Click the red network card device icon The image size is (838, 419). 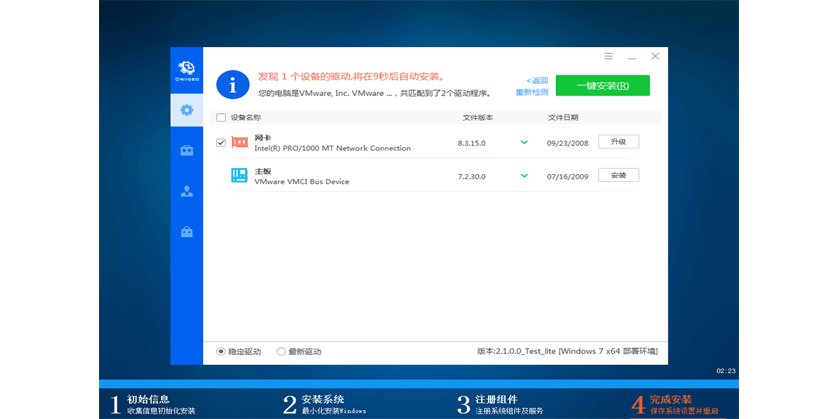point(240,142)
